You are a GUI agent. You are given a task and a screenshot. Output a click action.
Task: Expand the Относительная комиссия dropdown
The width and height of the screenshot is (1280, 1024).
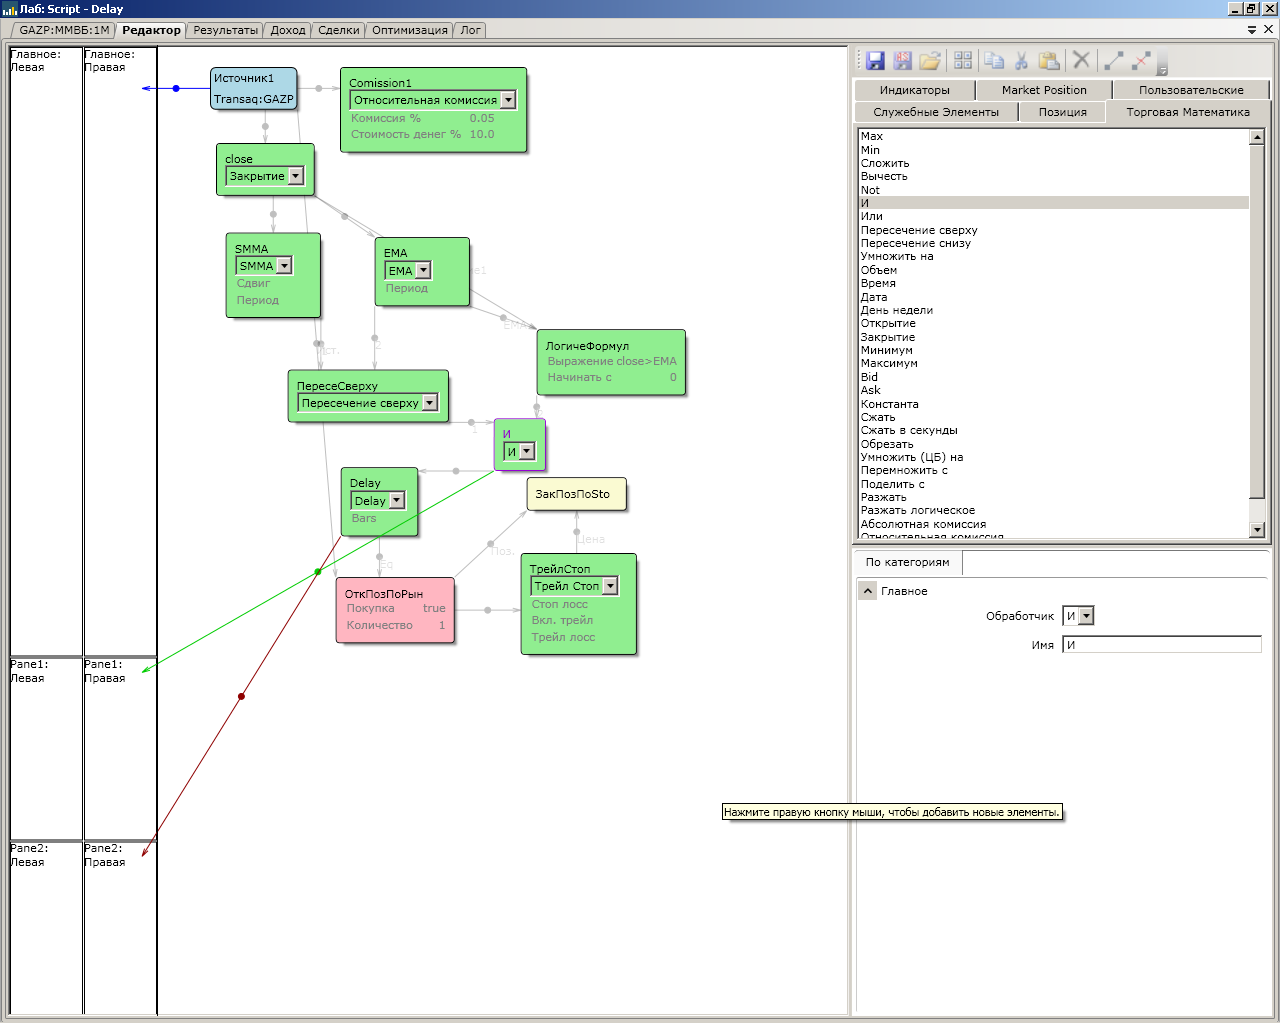[508, 100]
